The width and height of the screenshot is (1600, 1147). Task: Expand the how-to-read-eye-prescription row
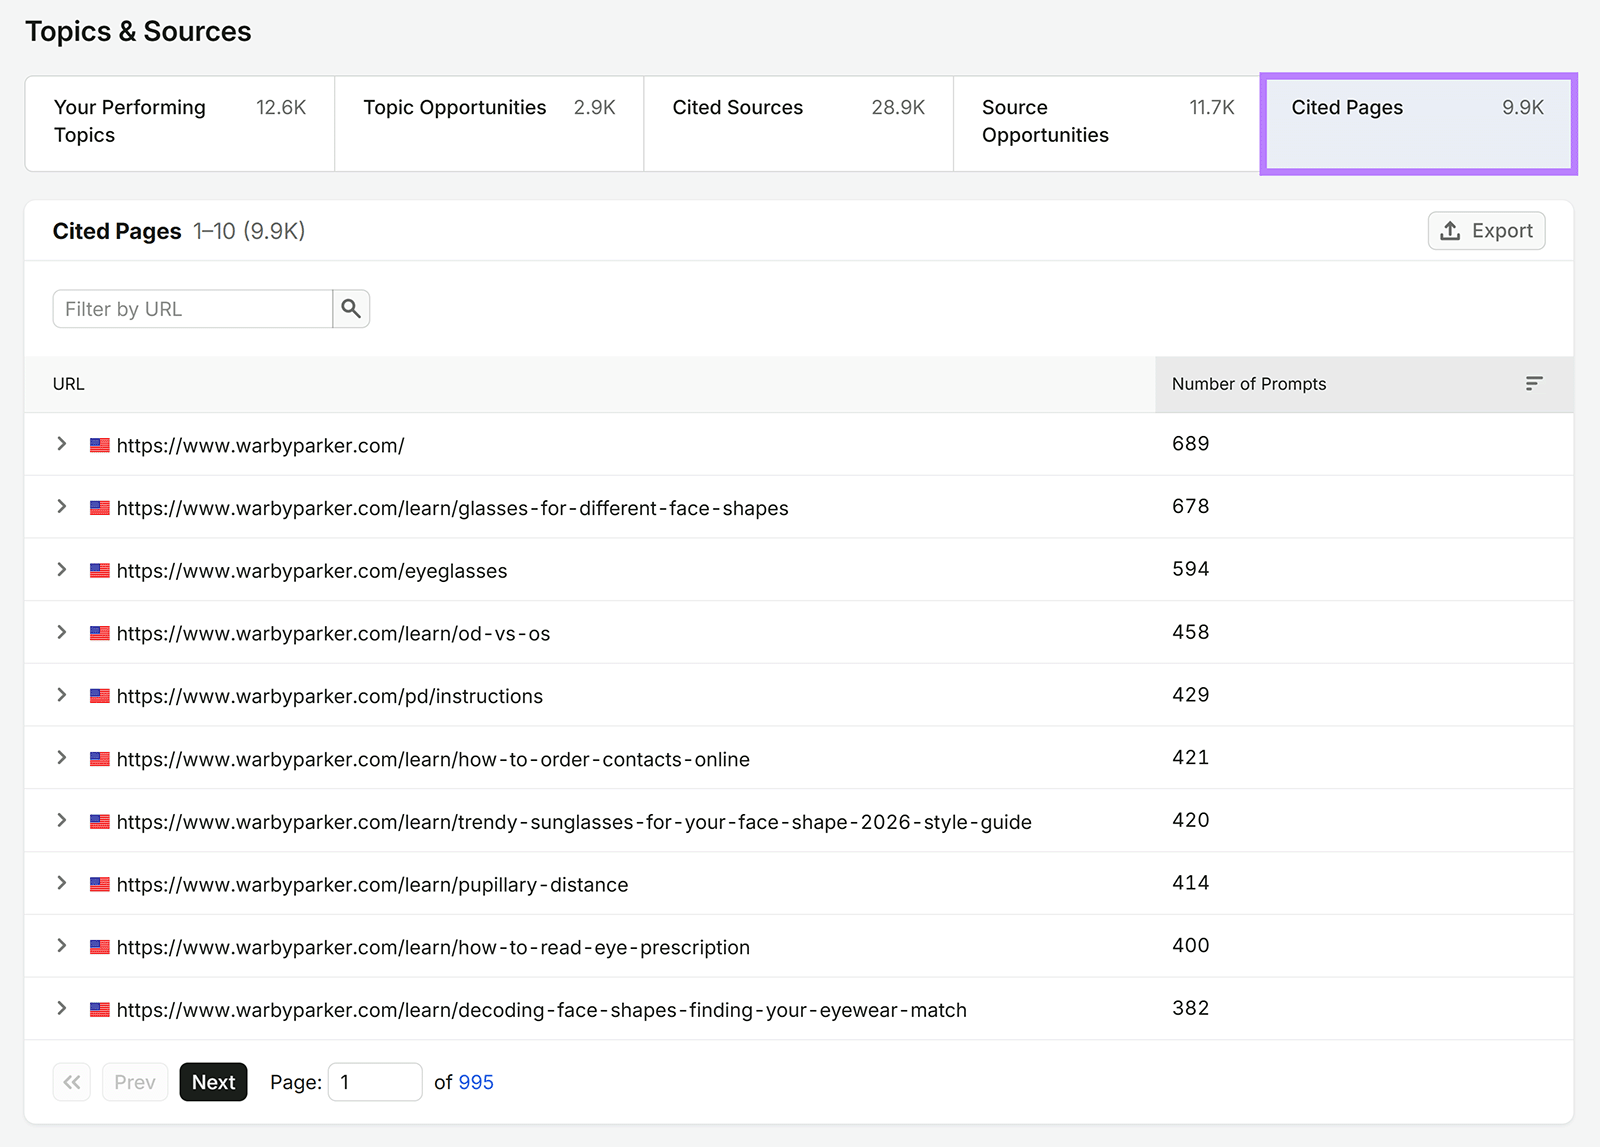62,946
